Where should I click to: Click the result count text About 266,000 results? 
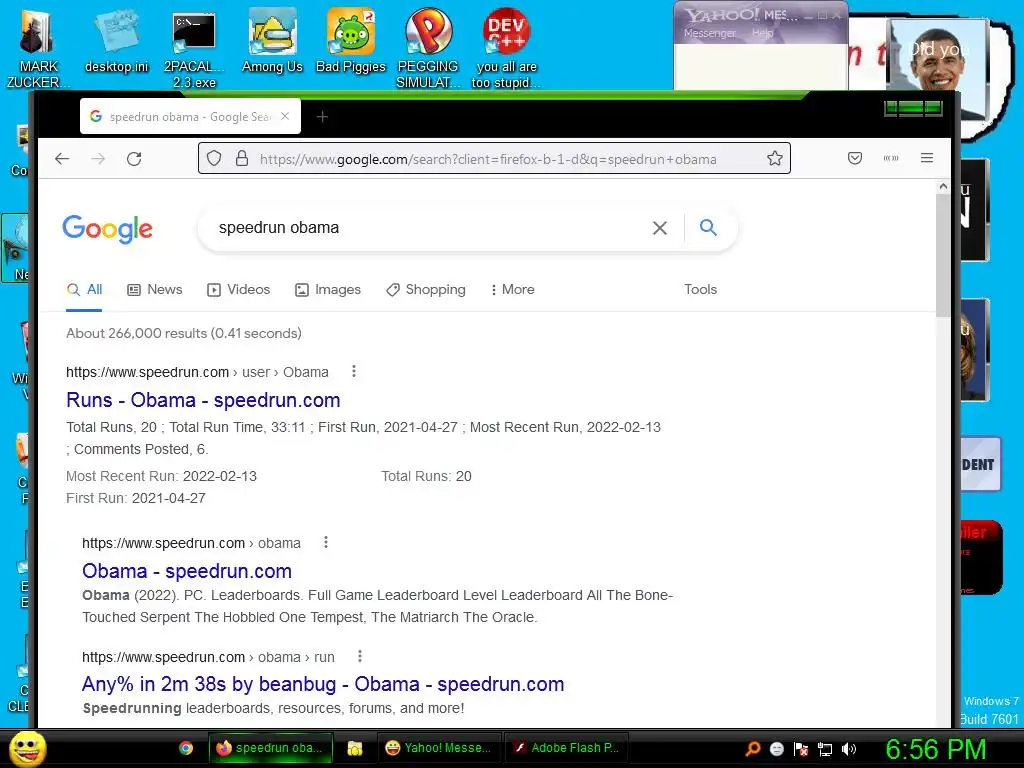pos(184,333)
